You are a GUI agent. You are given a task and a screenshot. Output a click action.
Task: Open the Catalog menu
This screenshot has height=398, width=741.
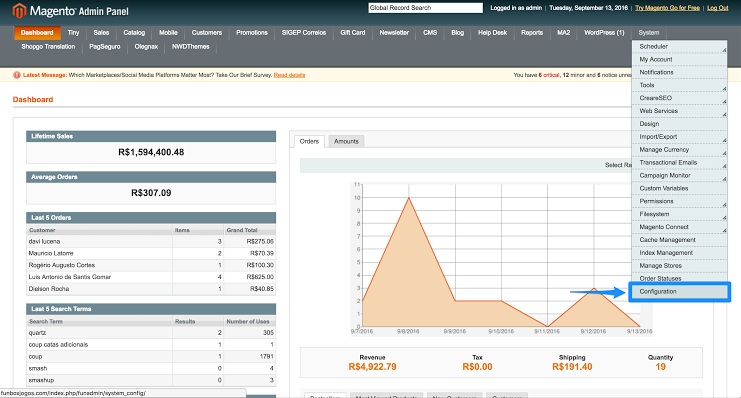pos(134,33)
